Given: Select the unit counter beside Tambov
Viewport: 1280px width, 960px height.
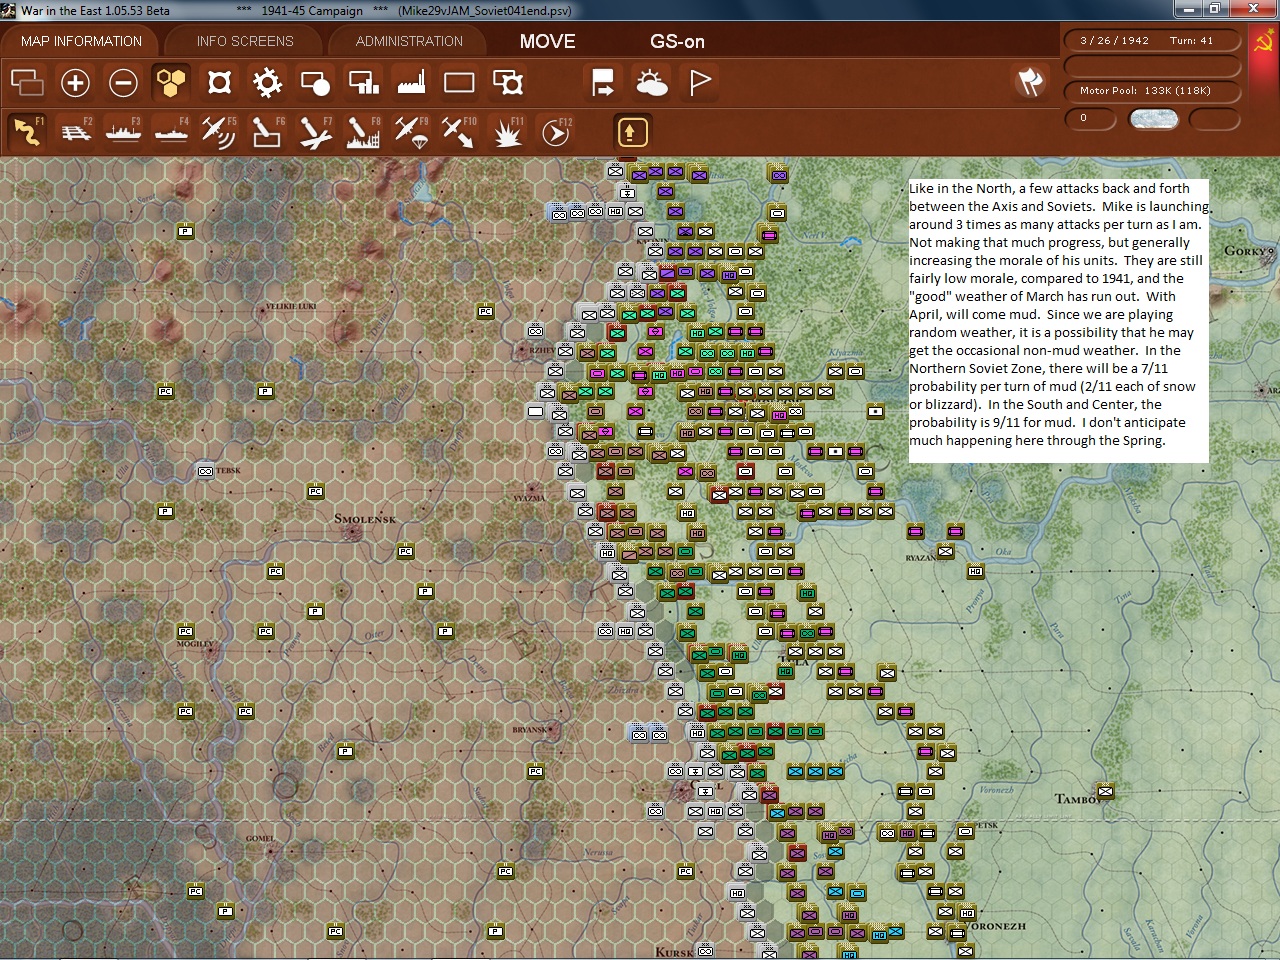Looking at the screenshot, I should point(1105,791).
